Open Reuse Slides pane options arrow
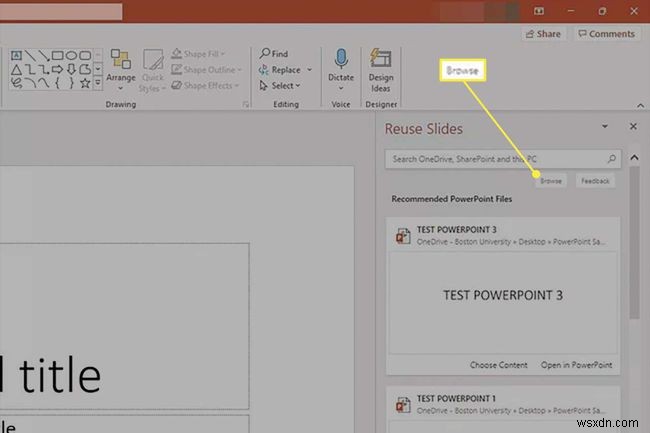Image resolution: width=650 pixels, height=433 pixels. [x=605, y=126]
